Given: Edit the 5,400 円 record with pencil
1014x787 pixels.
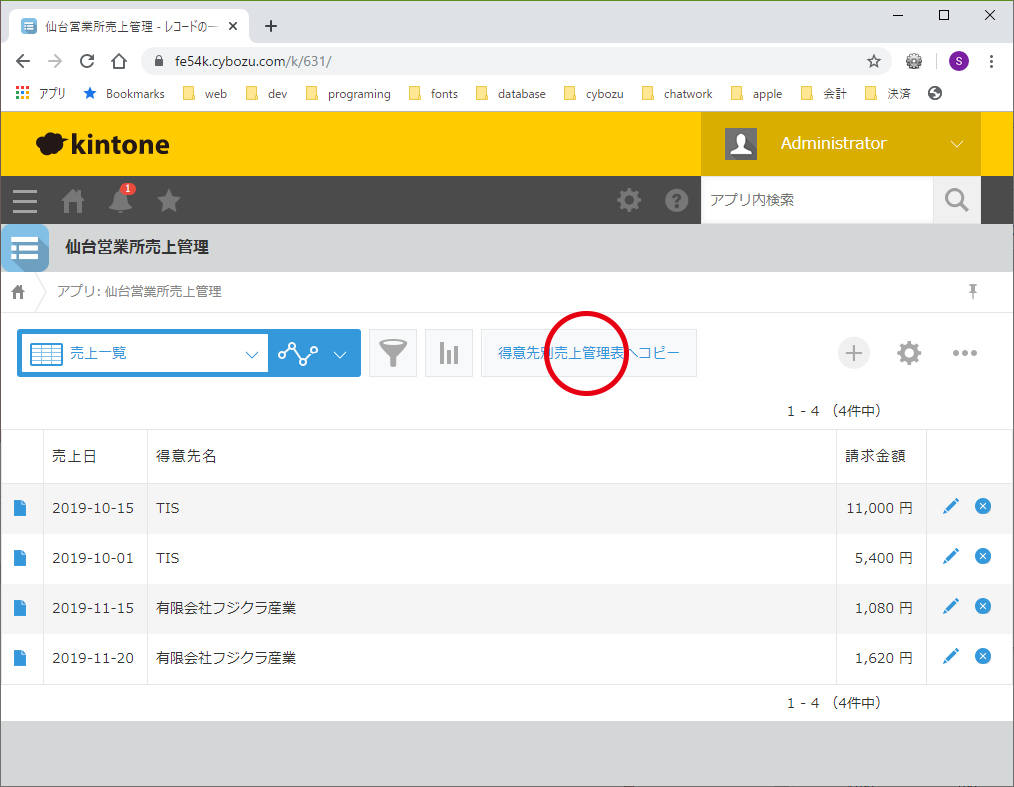Looking at the screenshot, I should tap(951, 556).
